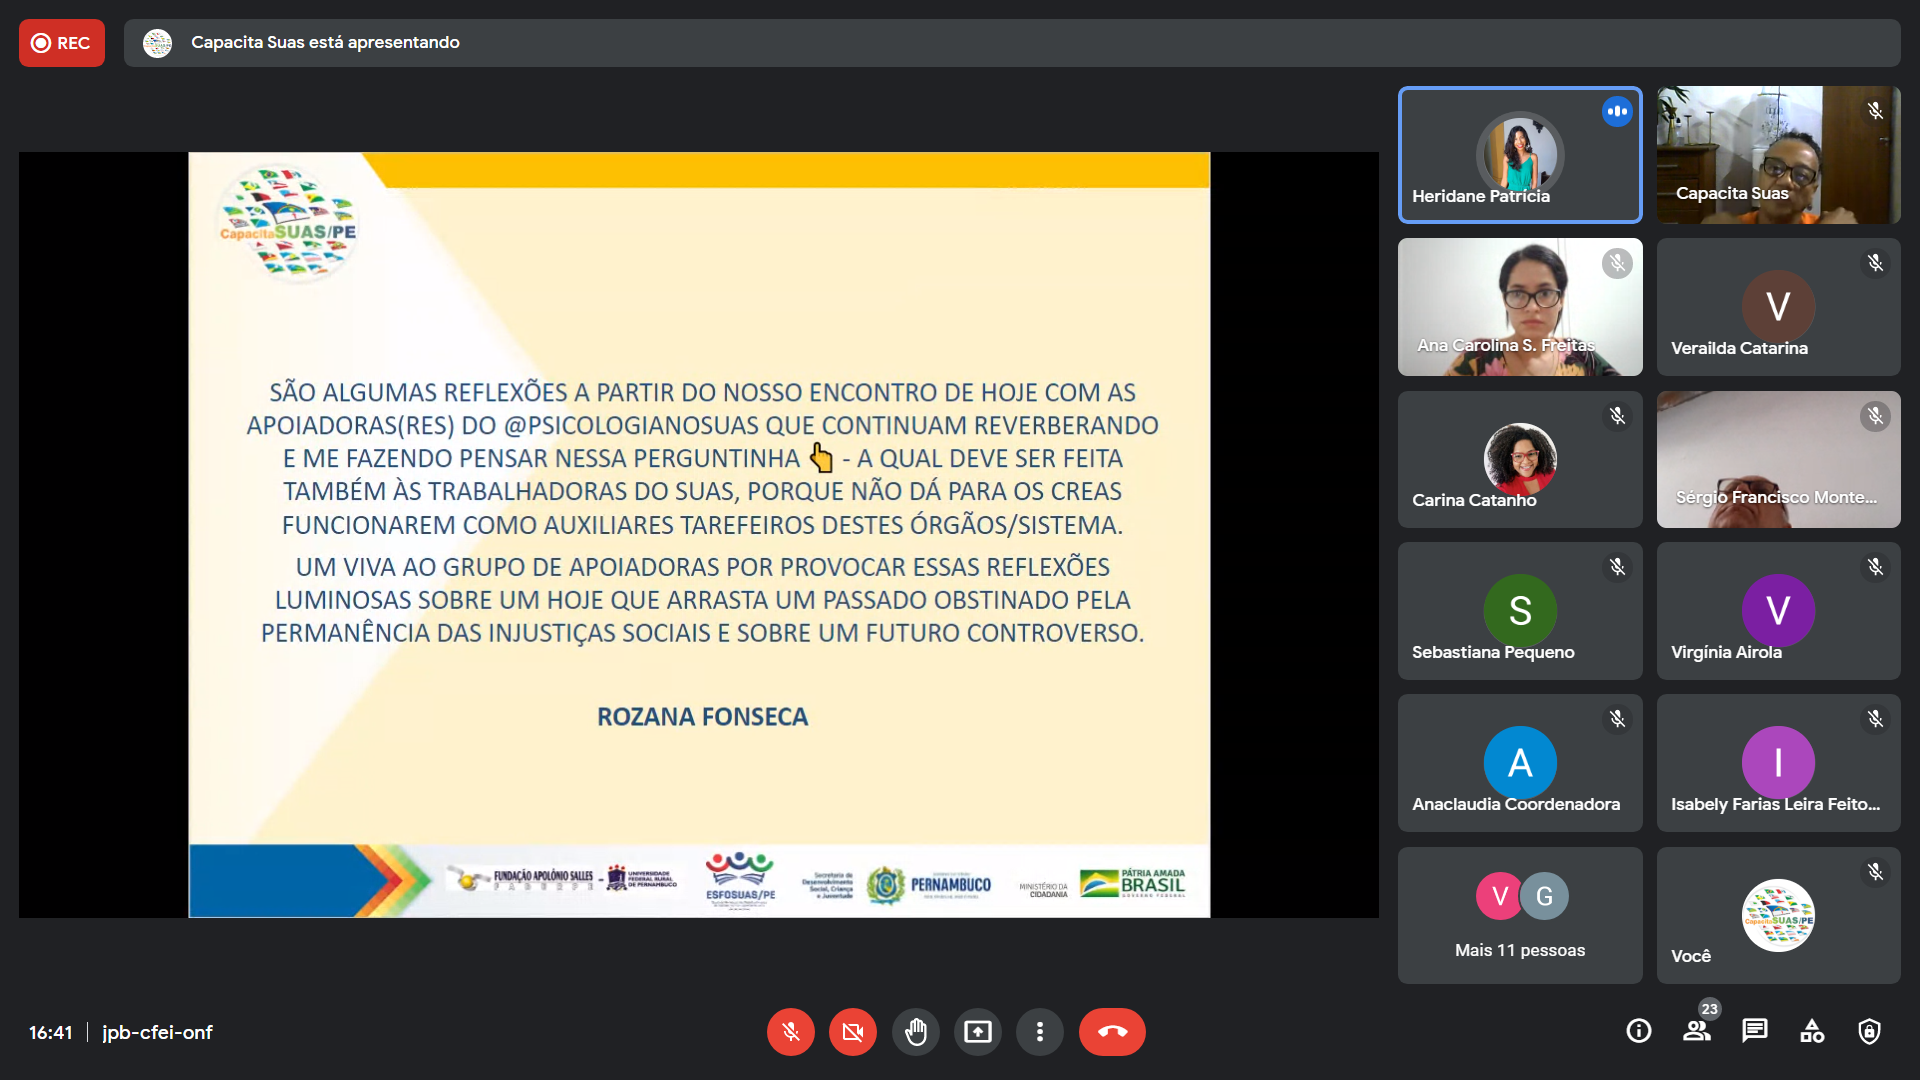Toggle the microphone mute button
This screenshot has height=1080, width=1920.
tap(790, 1032)
